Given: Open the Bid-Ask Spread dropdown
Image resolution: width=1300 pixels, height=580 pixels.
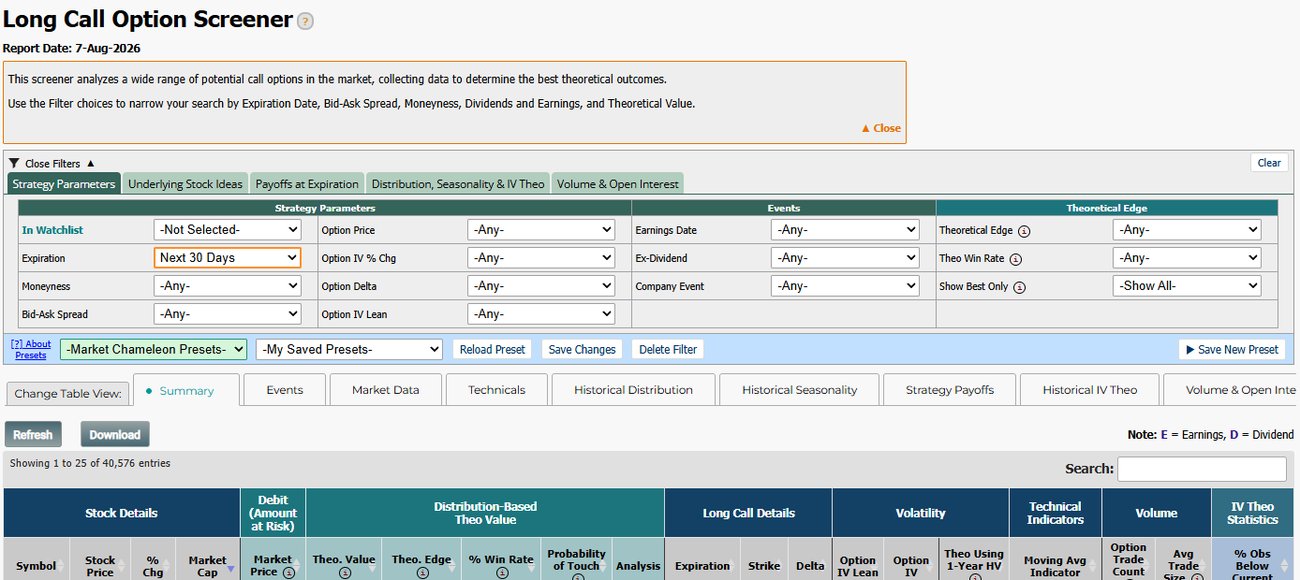Looking at the screenshot, I should pos(227,314).
